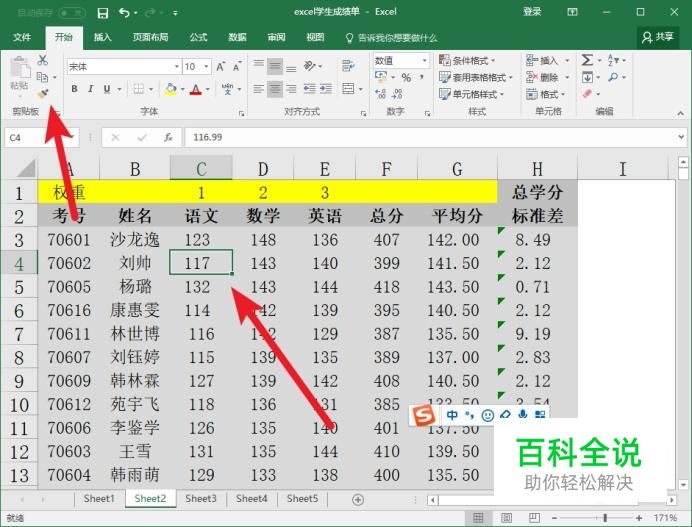This screenshot has height=527, width=692.
Task: Decrease font size with the smaller A icon
Action: click(237, 67)
